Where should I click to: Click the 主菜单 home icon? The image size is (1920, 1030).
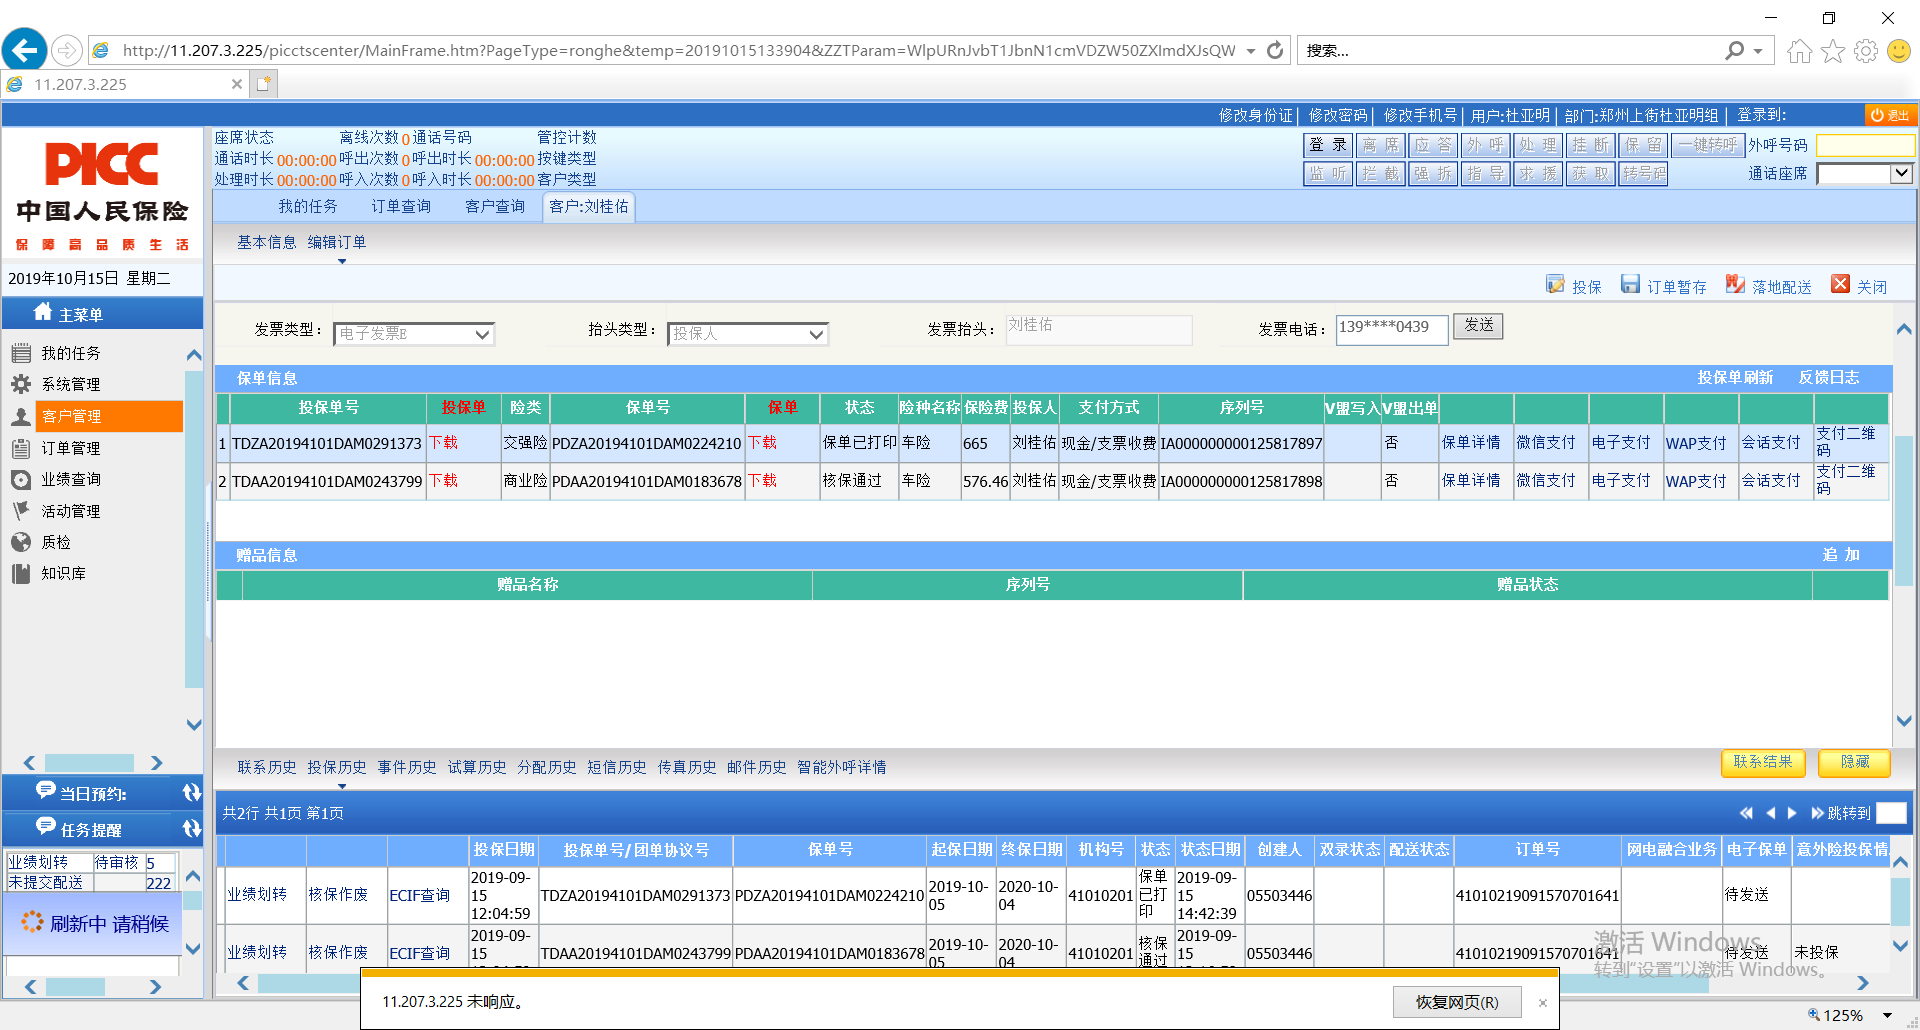43,312
